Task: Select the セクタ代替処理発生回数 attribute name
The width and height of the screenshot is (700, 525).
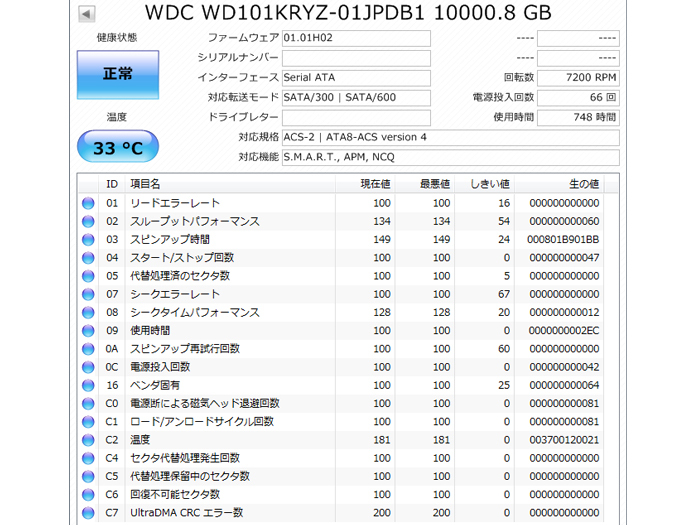Action: pos(185,458)
